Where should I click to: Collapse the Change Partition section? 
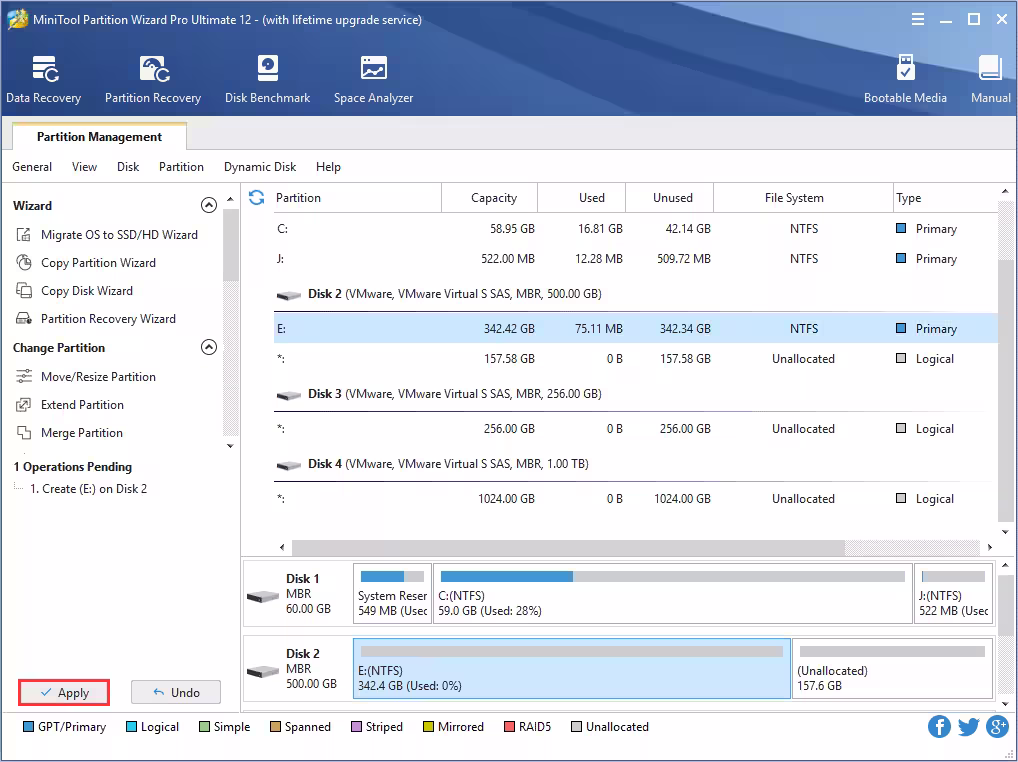pyautogui.click(x=208, y=347)
